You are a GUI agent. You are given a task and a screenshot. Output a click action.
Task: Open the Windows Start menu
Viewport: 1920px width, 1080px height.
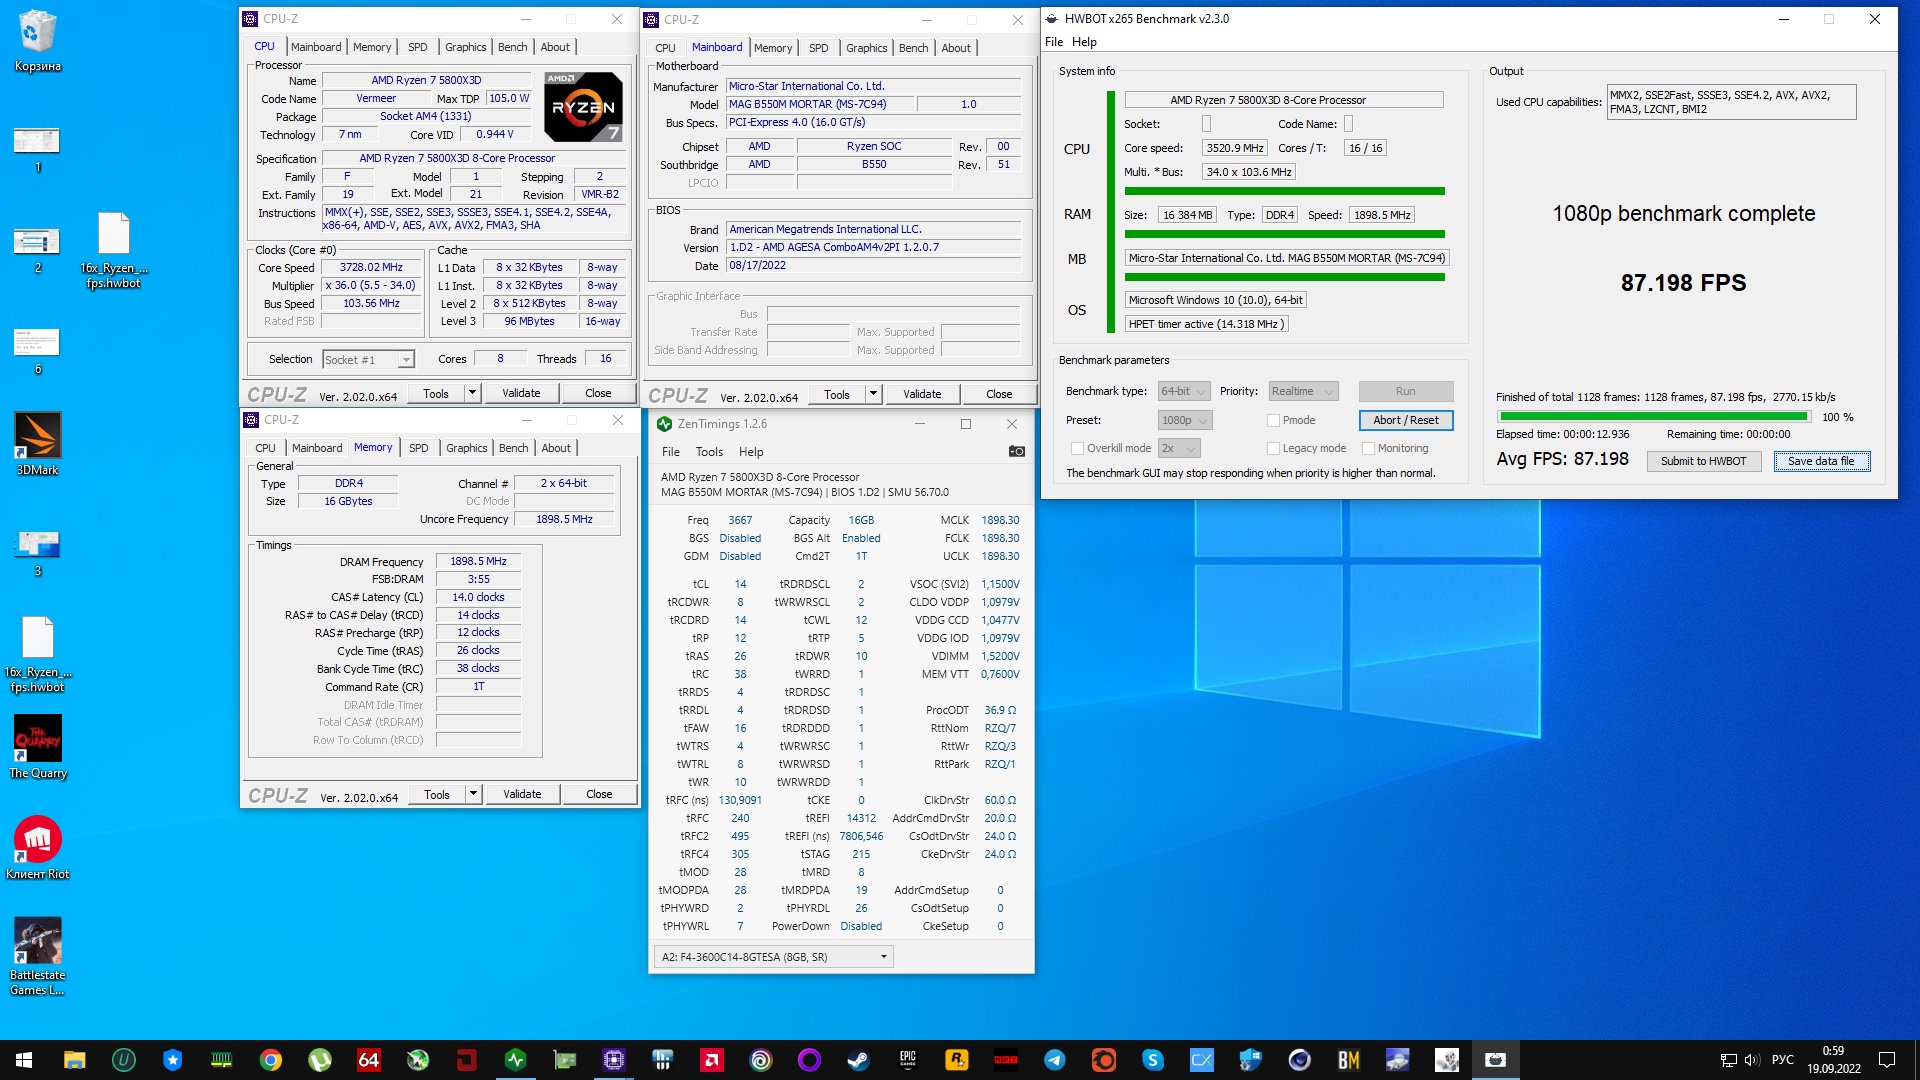click(x=24, y=1060)
